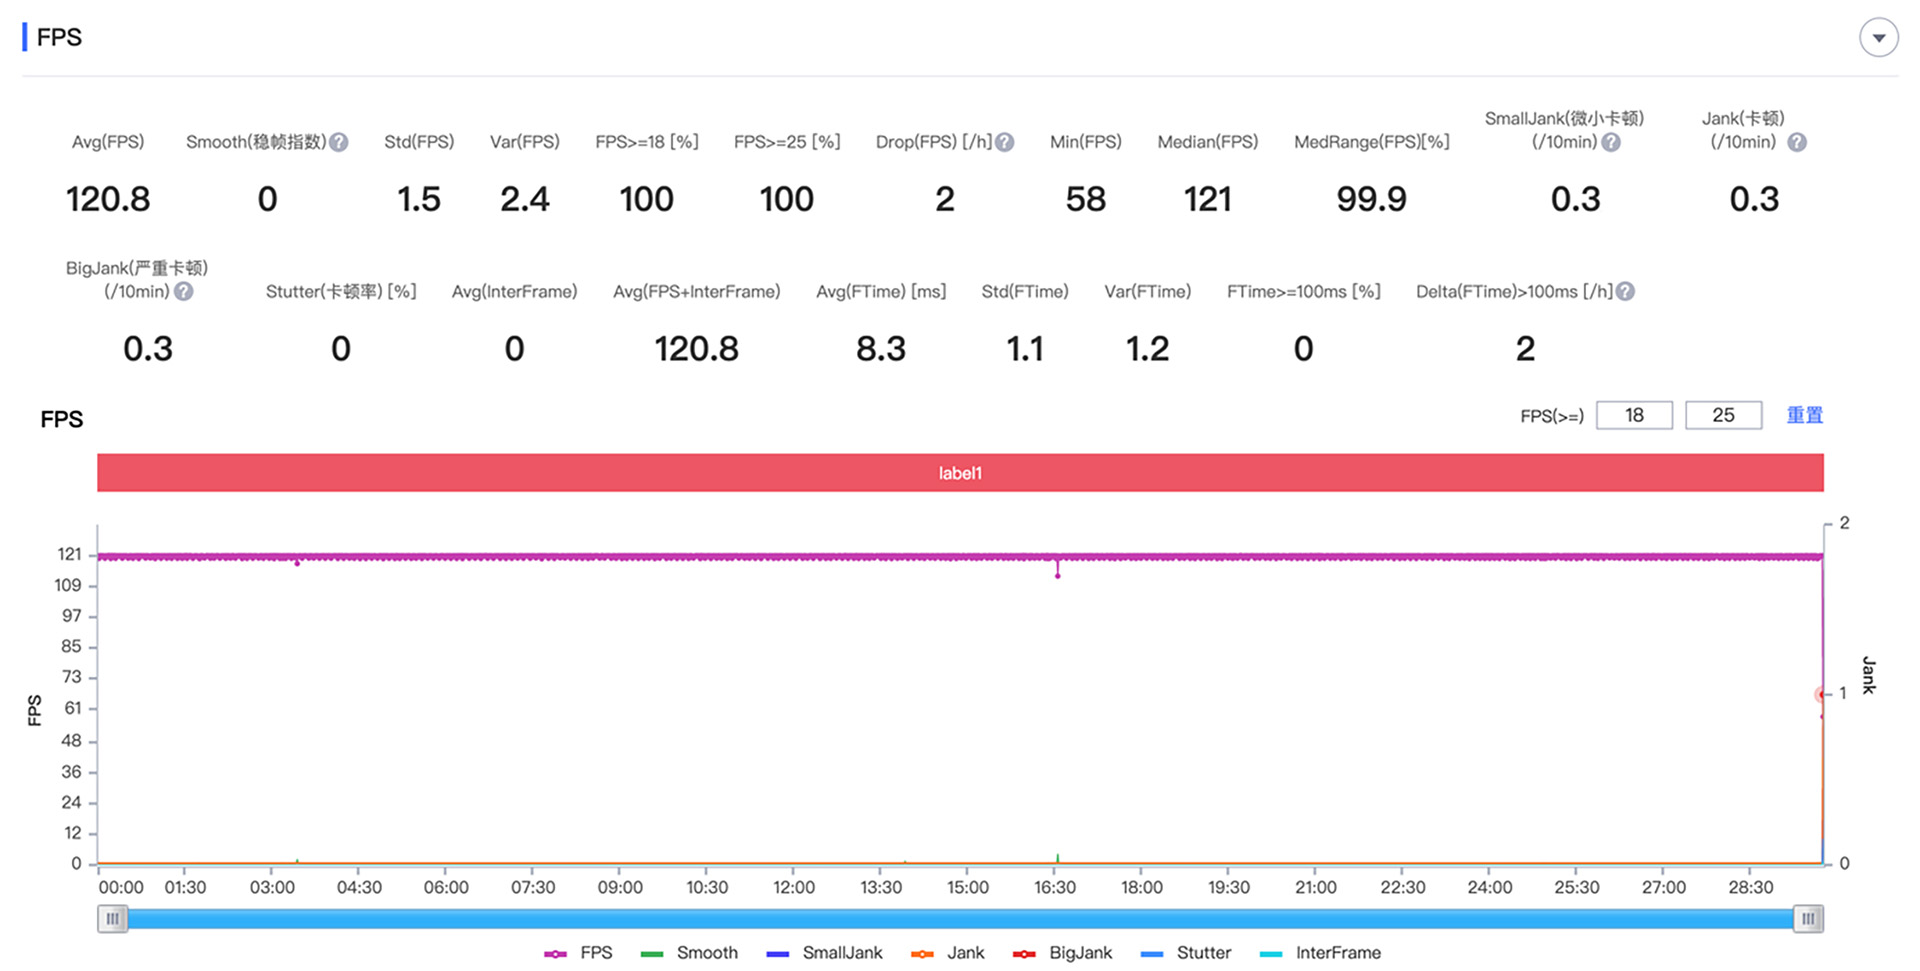Open help icon next to Drop(FPS) [/h]
Image resolution: width=1920 pixels, height=971 pixels.
pos(1005,143)
